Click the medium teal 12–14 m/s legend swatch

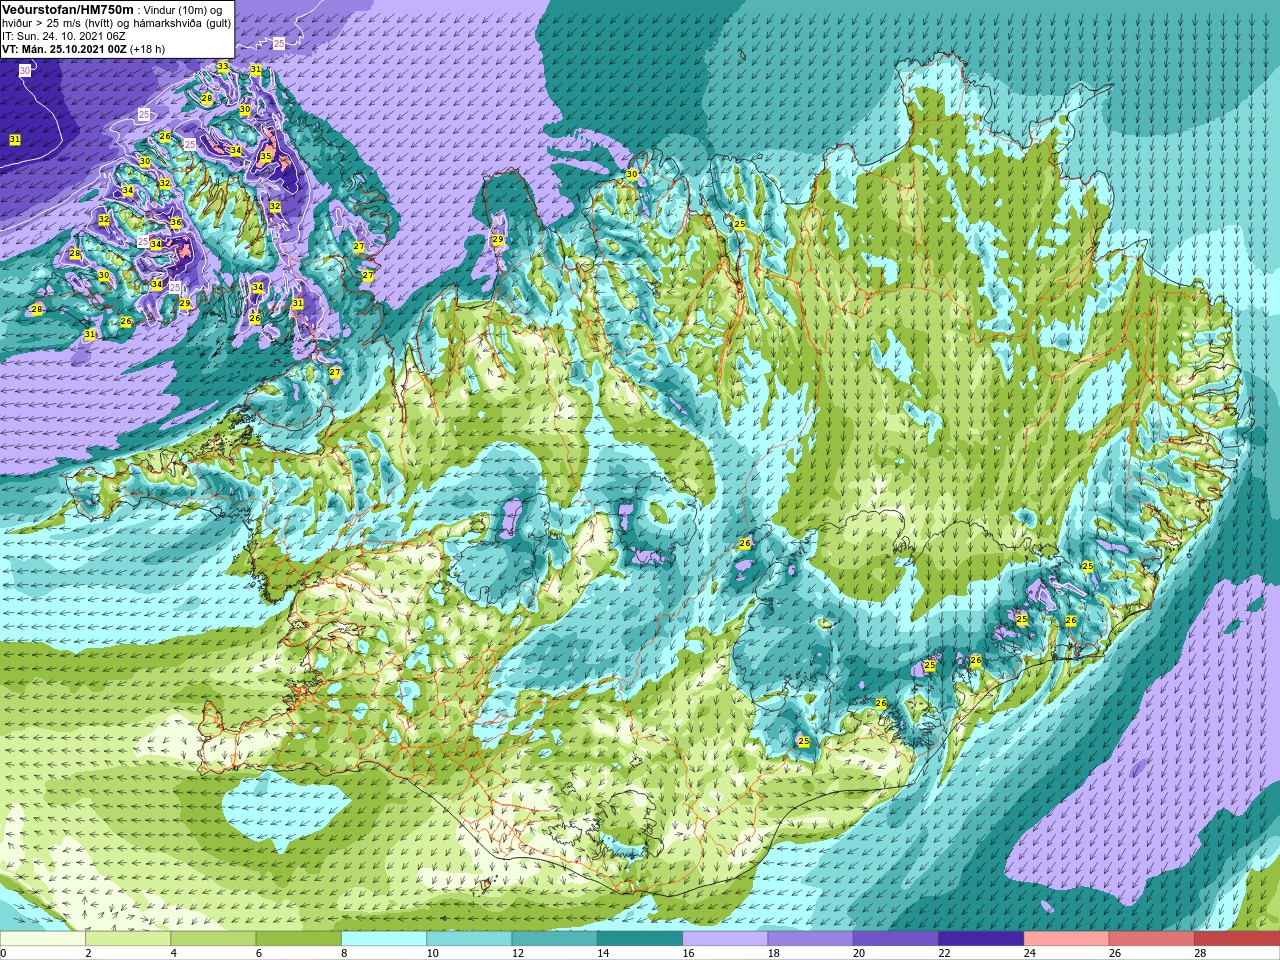click(x=555, y=939)
